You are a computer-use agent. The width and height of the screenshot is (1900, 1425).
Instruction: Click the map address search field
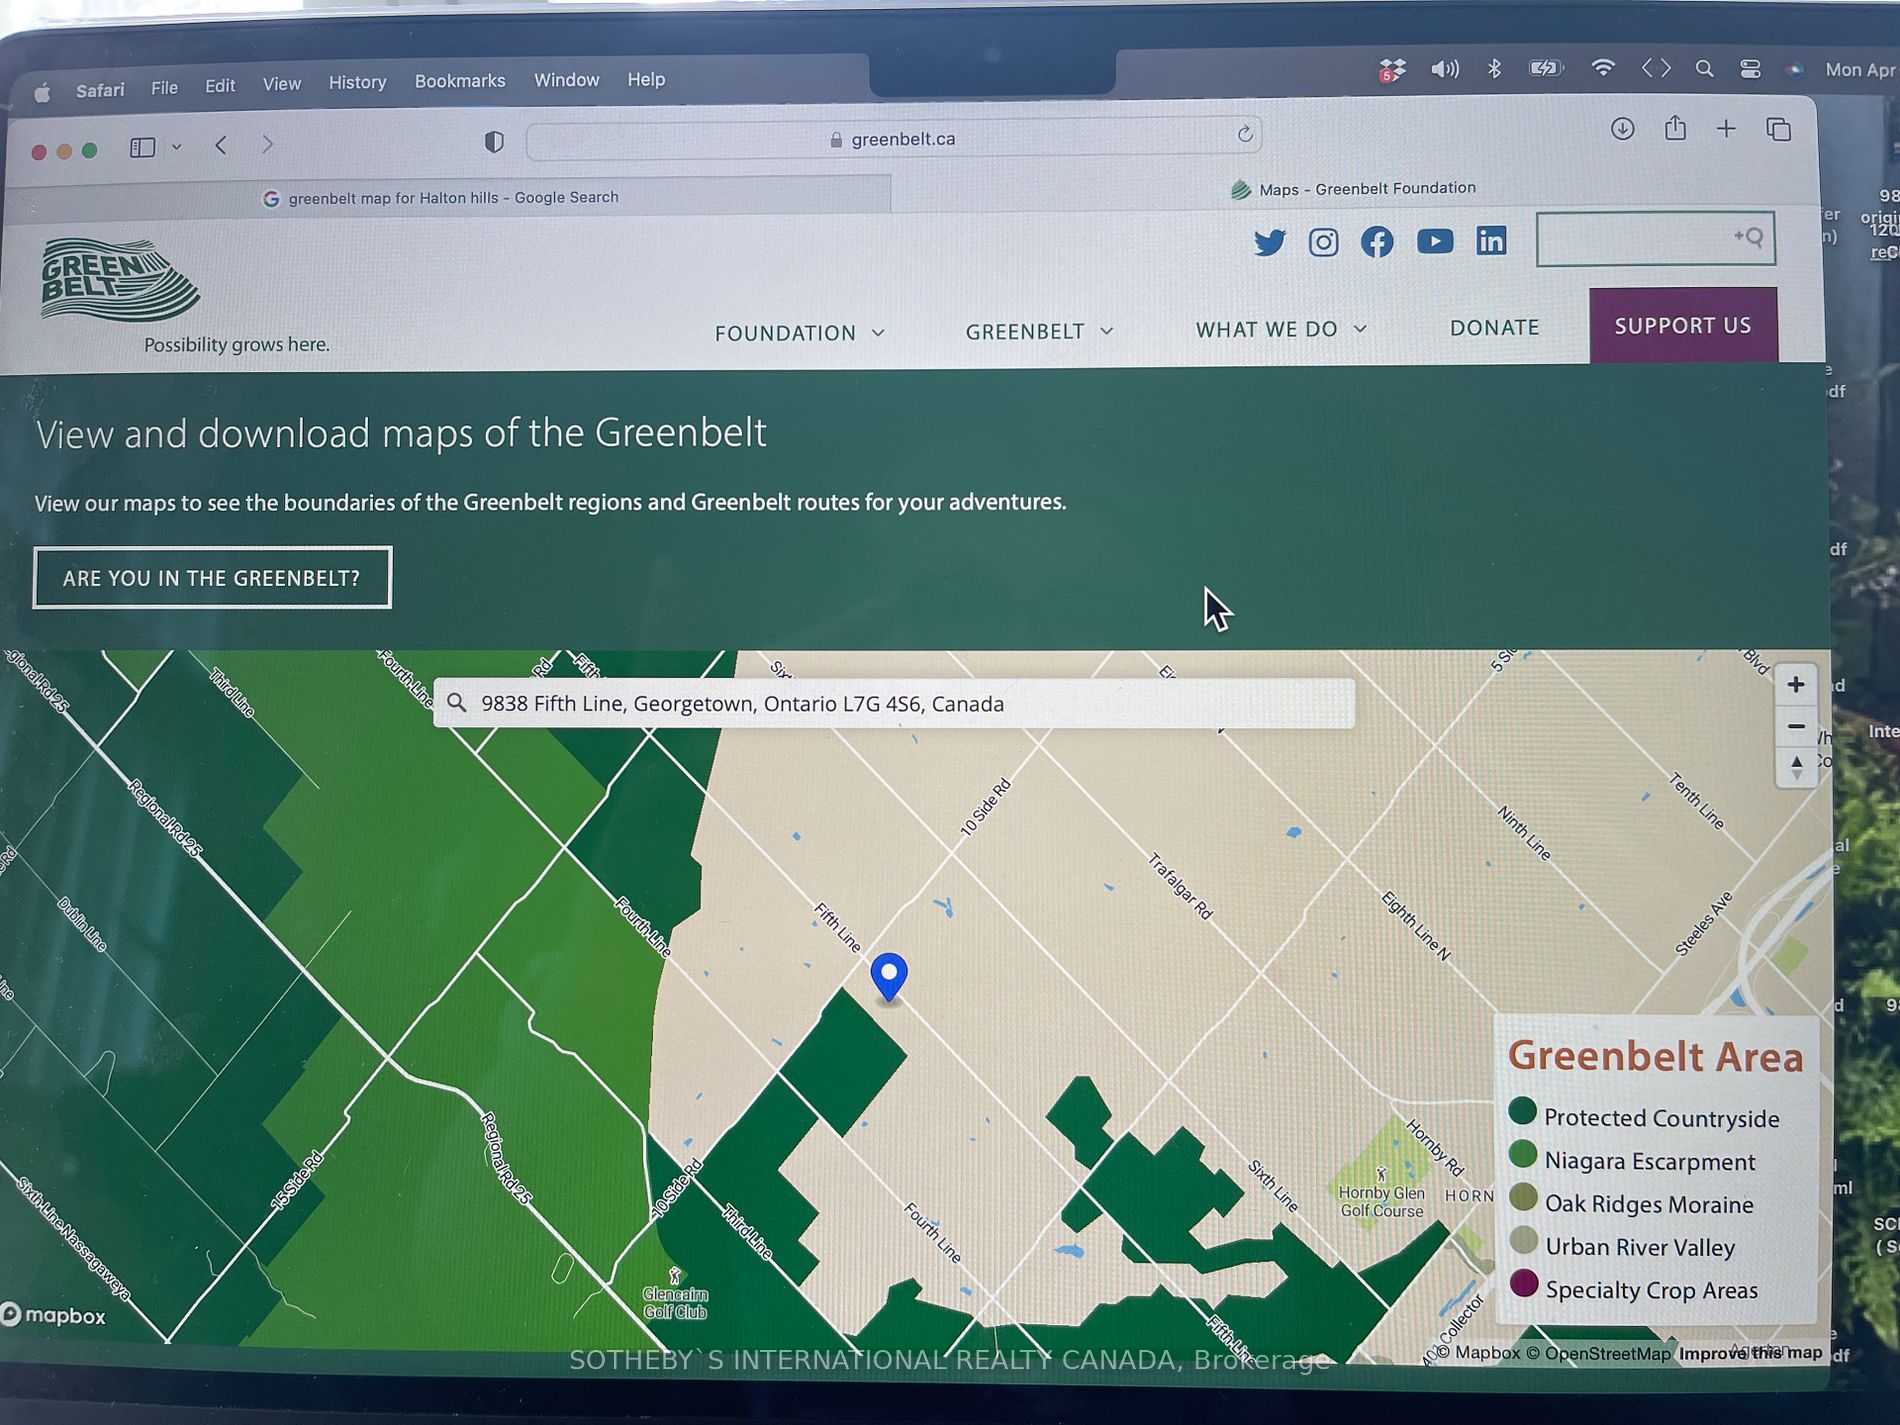pos(894,703)
